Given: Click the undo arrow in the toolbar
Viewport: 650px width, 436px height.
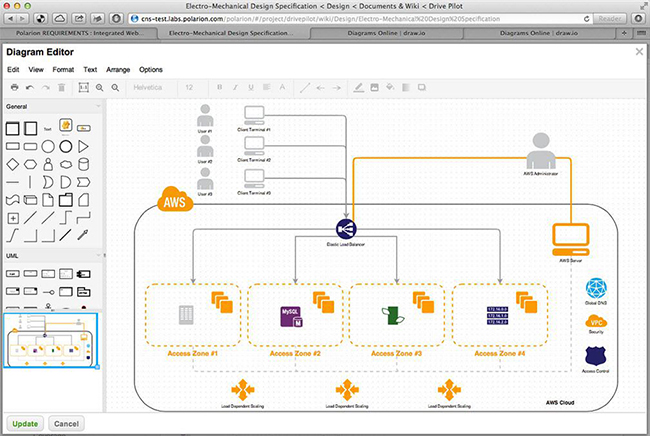Looking at the screenshot, I should pyautogui.click(x=30, y=88).
